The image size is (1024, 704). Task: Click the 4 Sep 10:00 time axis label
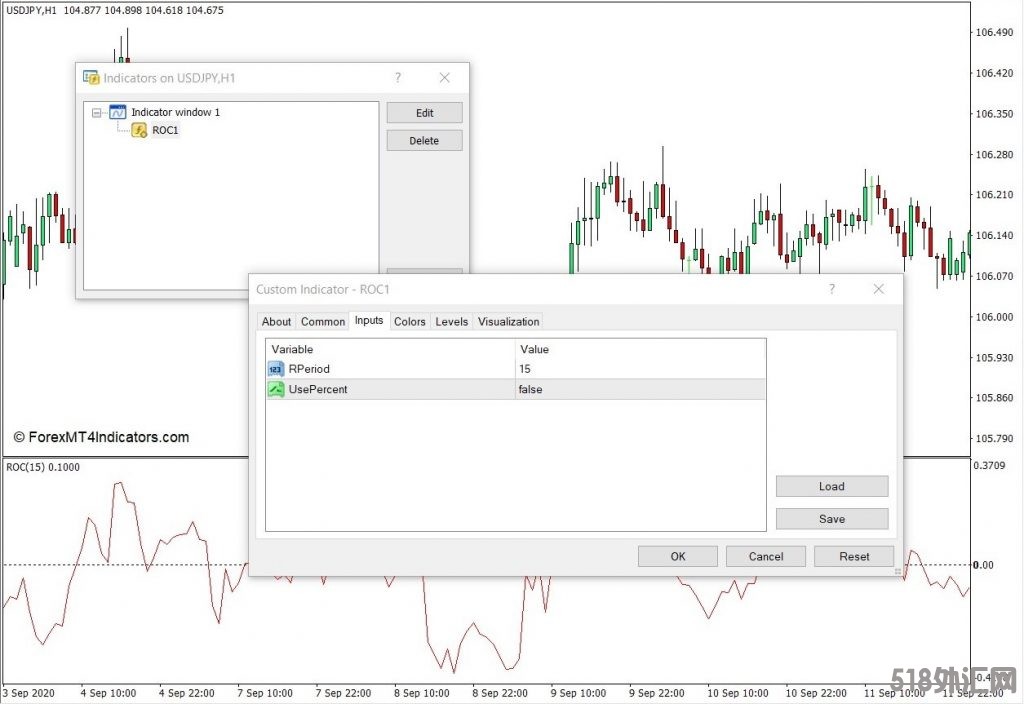pos(108,693)
